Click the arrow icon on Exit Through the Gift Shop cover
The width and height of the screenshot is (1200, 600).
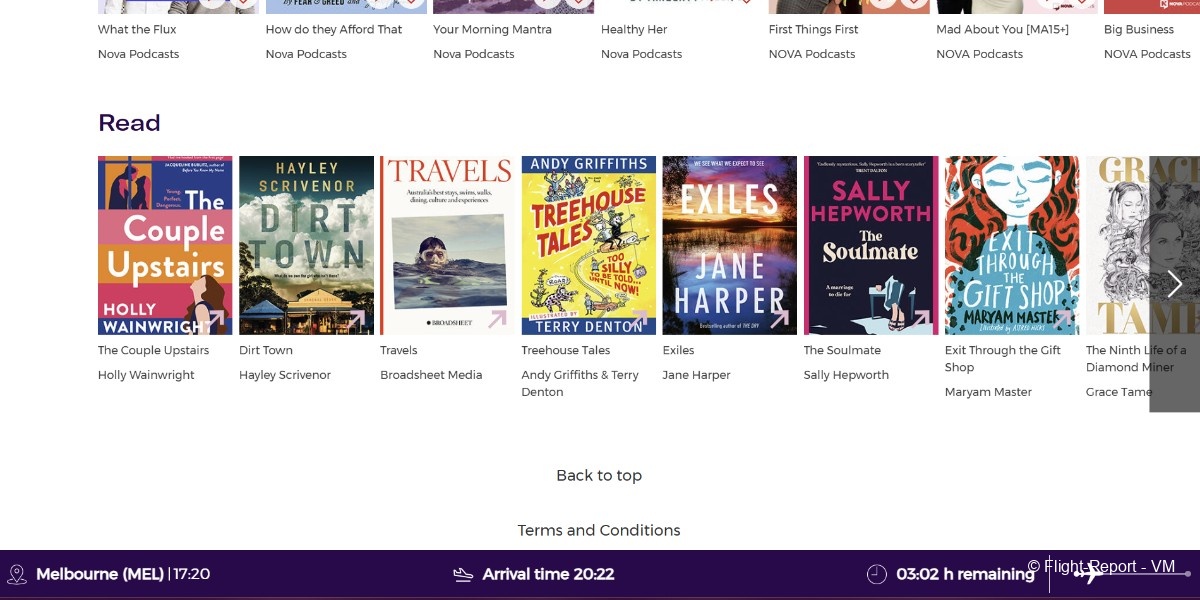pyautogui.click(x=1061, y=319)
